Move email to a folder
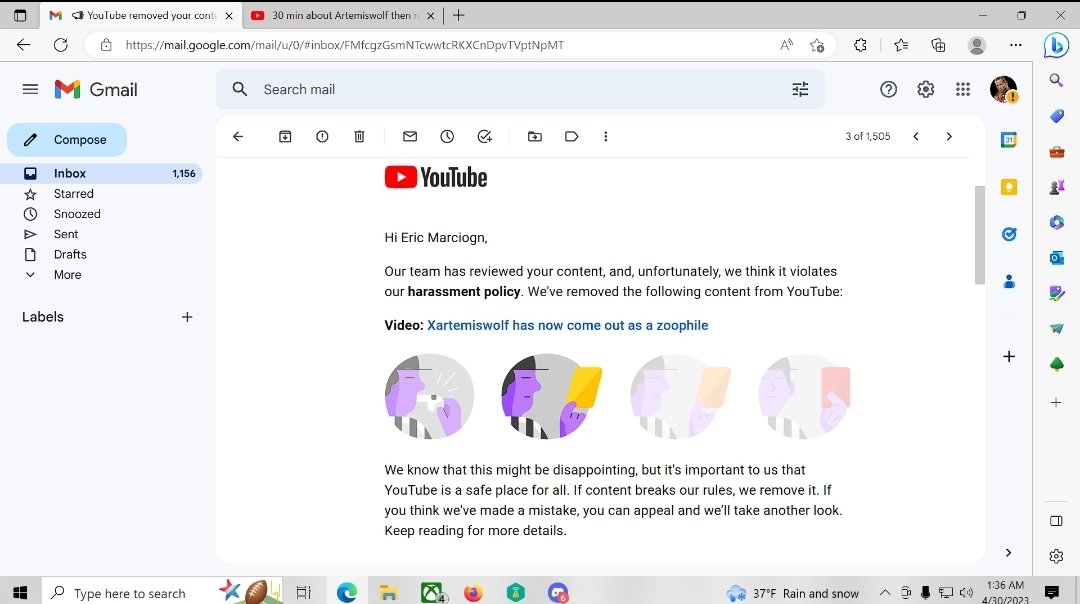The height and width of the screenshot is (604, 1080). click(x=534, y=136)
